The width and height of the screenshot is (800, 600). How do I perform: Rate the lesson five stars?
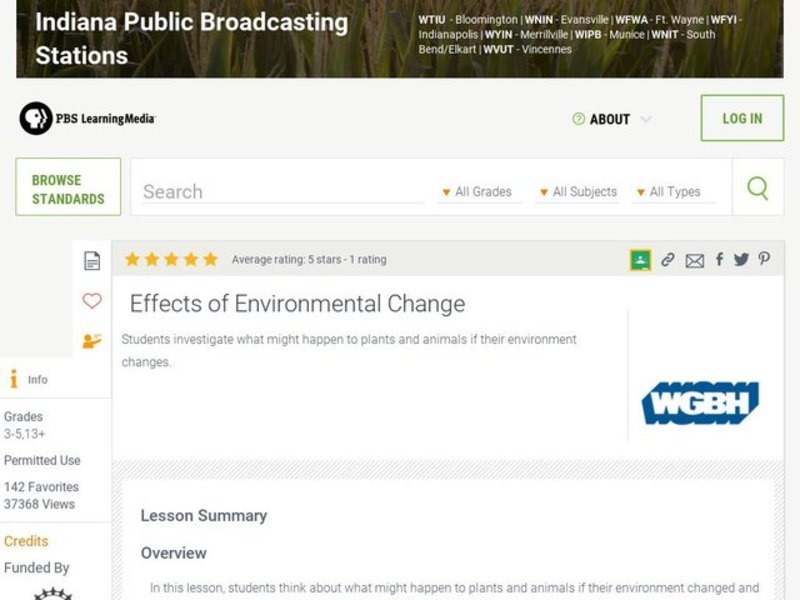click(210, 259)
